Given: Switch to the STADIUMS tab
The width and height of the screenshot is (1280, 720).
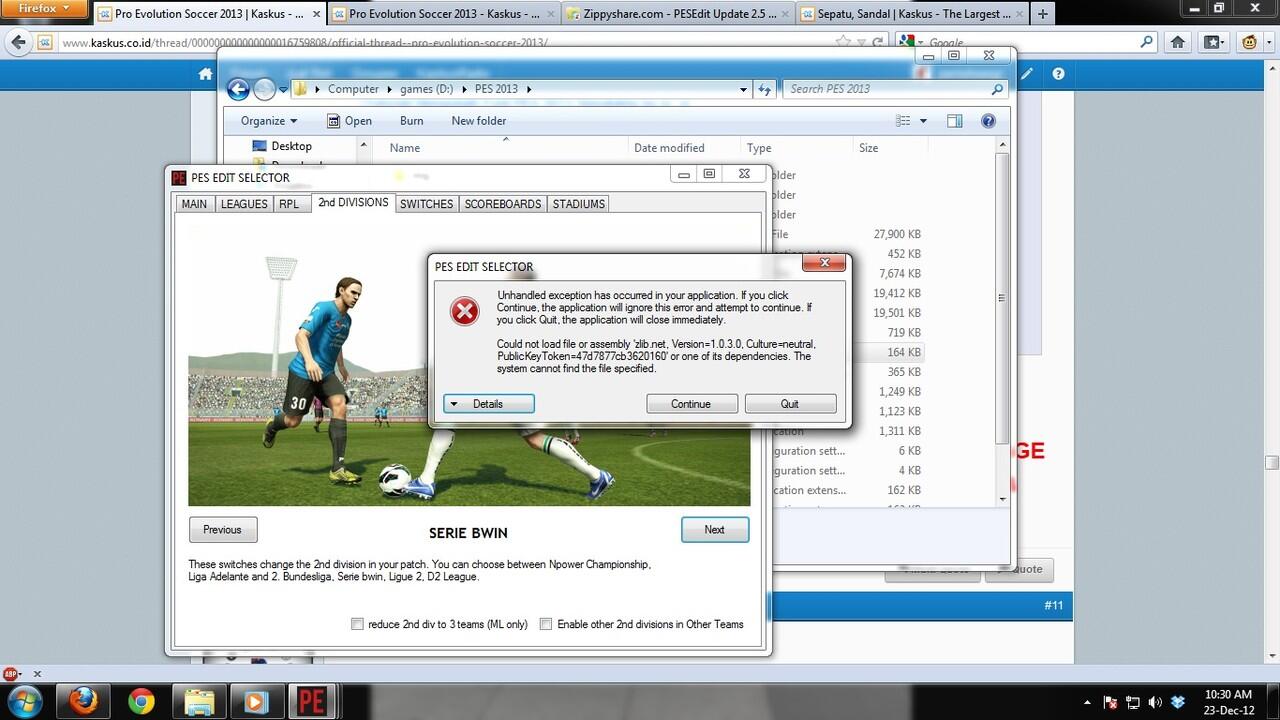Looking at the screenshot, I should (579, 204).
